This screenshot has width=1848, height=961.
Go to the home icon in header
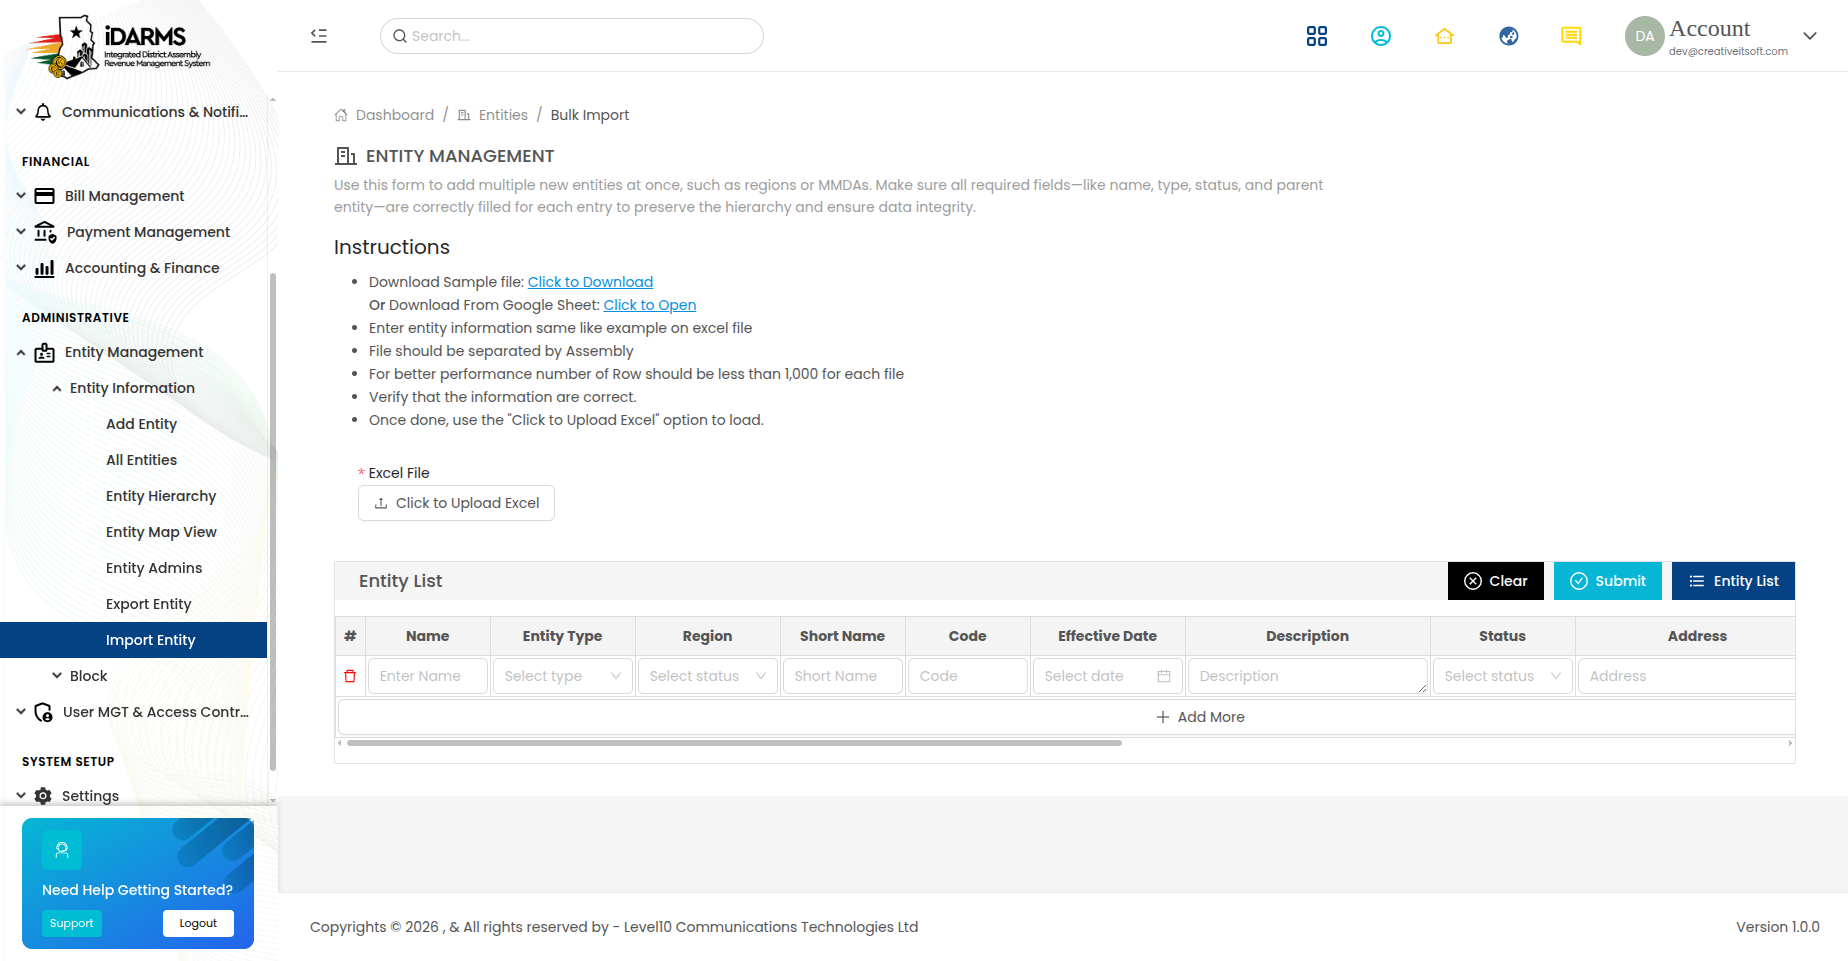[x=1444, y=36]
